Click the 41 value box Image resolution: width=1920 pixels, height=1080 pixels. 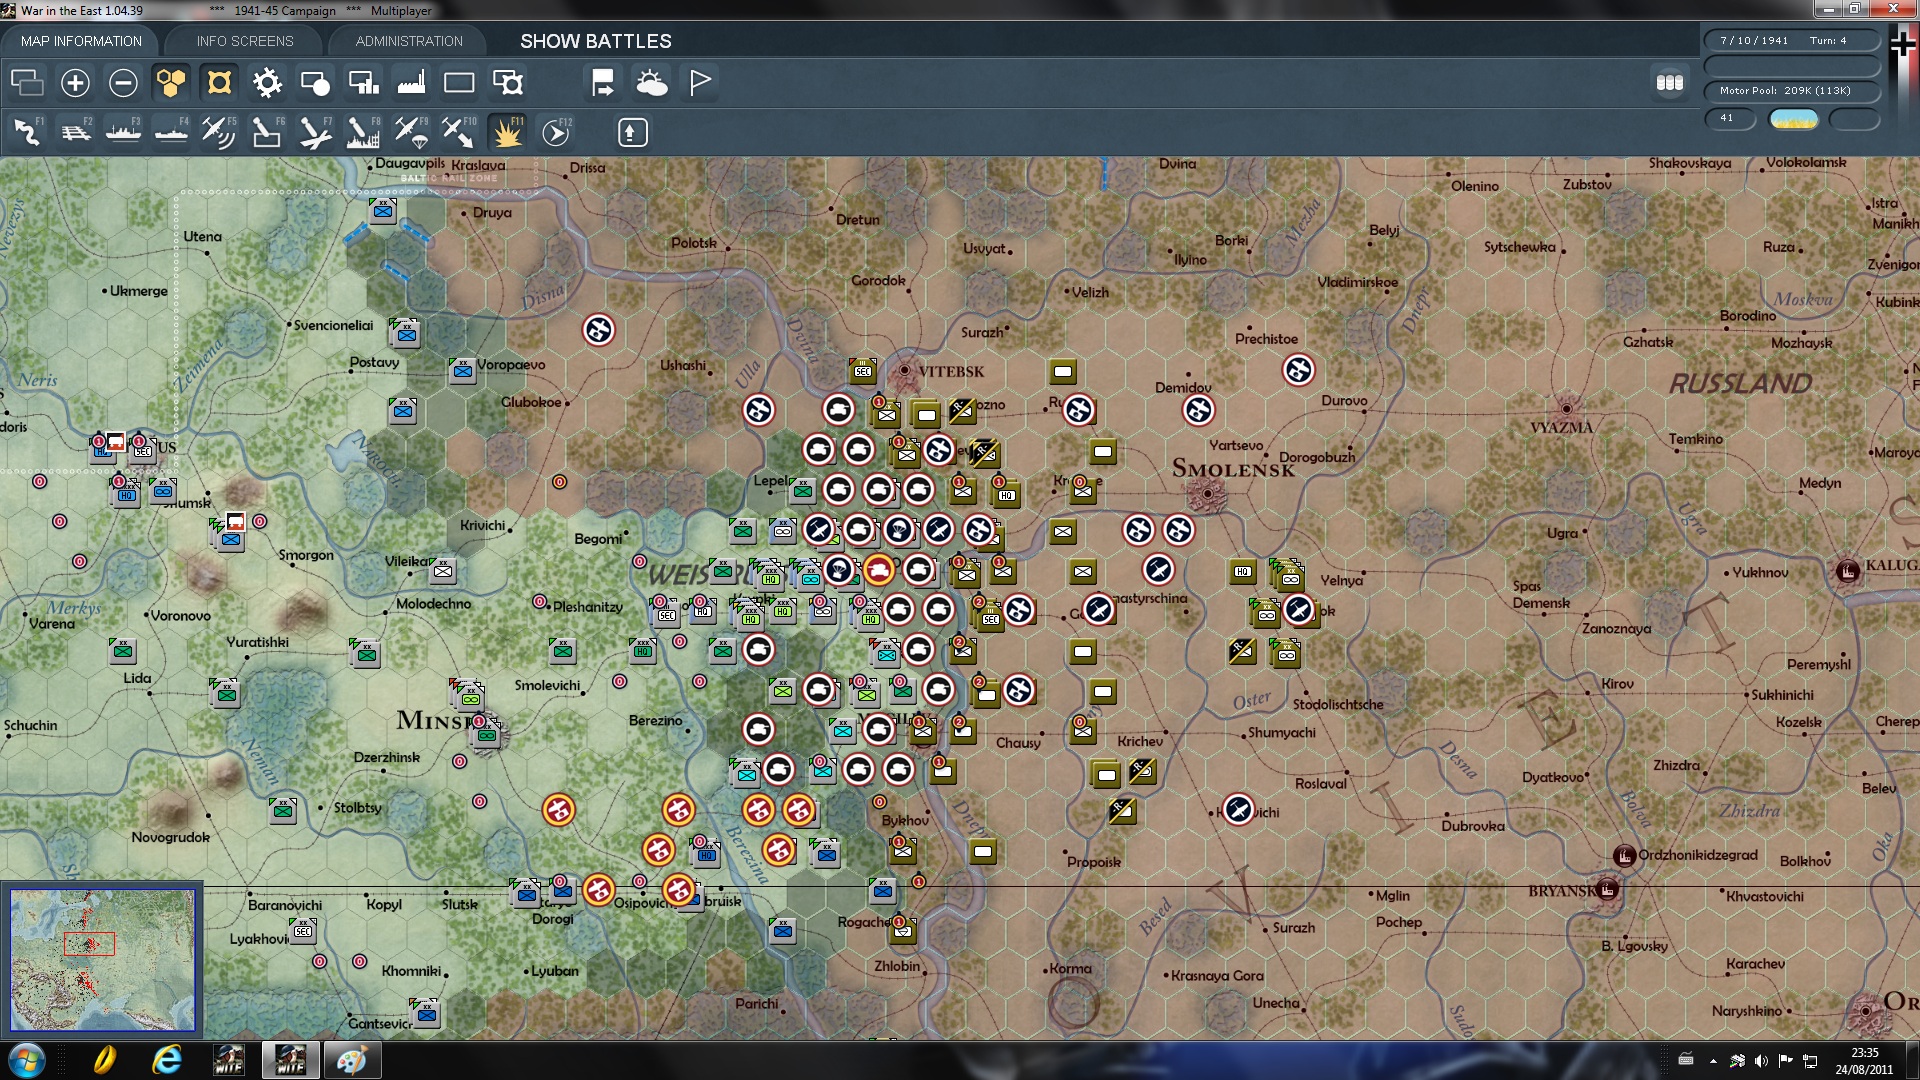click(x=1730, y=119)
